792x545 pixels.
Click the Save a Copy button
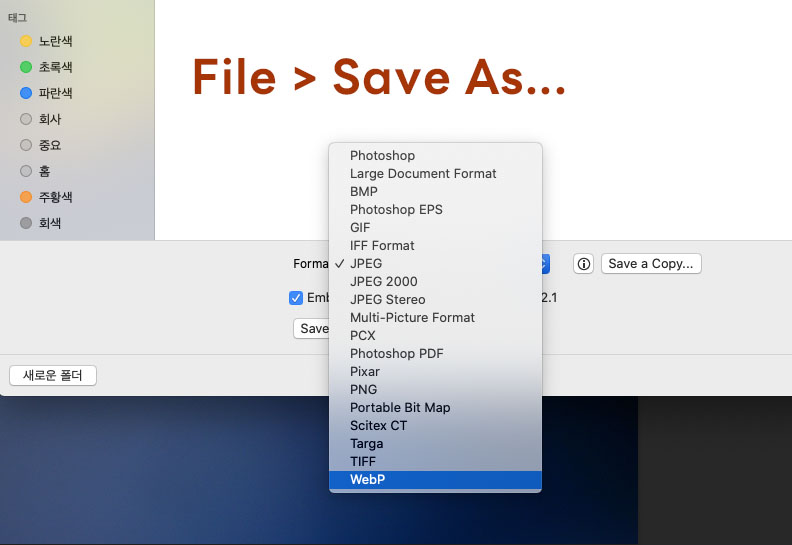tap(651, 264)
